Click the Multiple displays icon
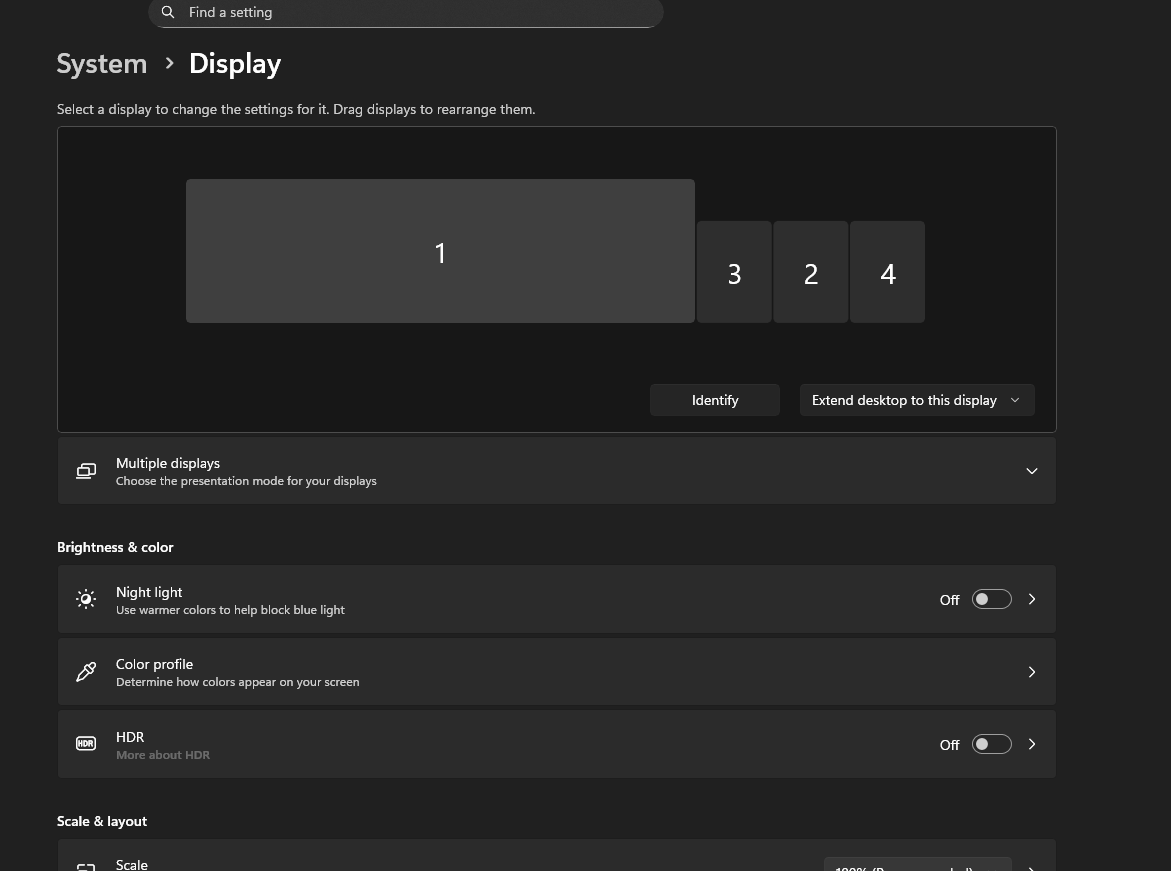 tap(86, 471)
